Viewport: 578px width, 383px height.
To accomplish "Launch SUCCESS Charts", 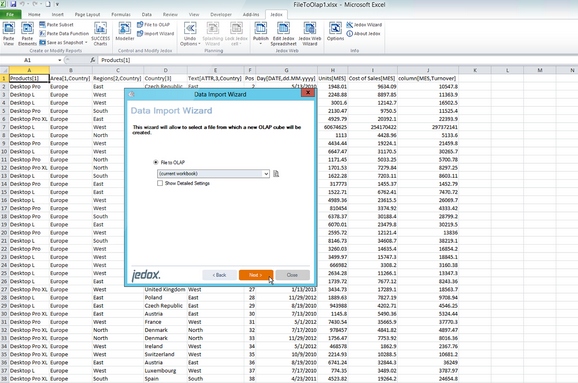I will point(100,34).
